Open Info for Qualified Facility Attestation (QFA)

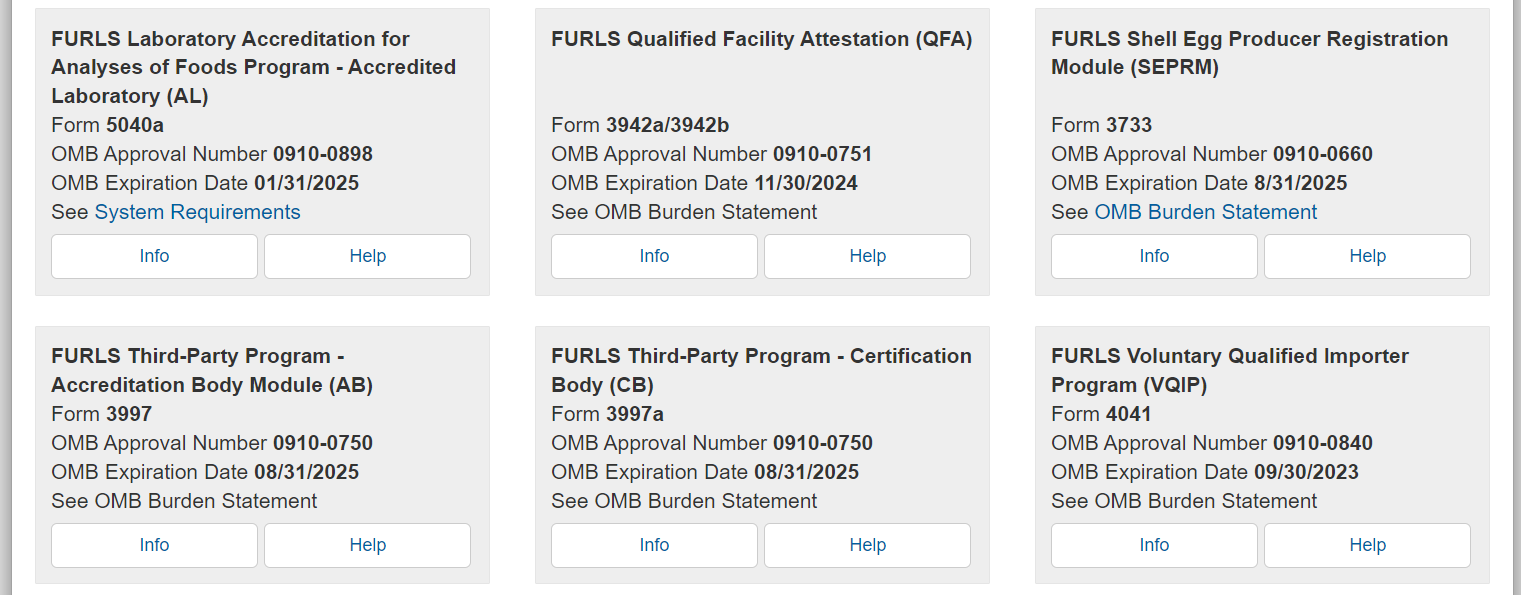tap(654, 256)
